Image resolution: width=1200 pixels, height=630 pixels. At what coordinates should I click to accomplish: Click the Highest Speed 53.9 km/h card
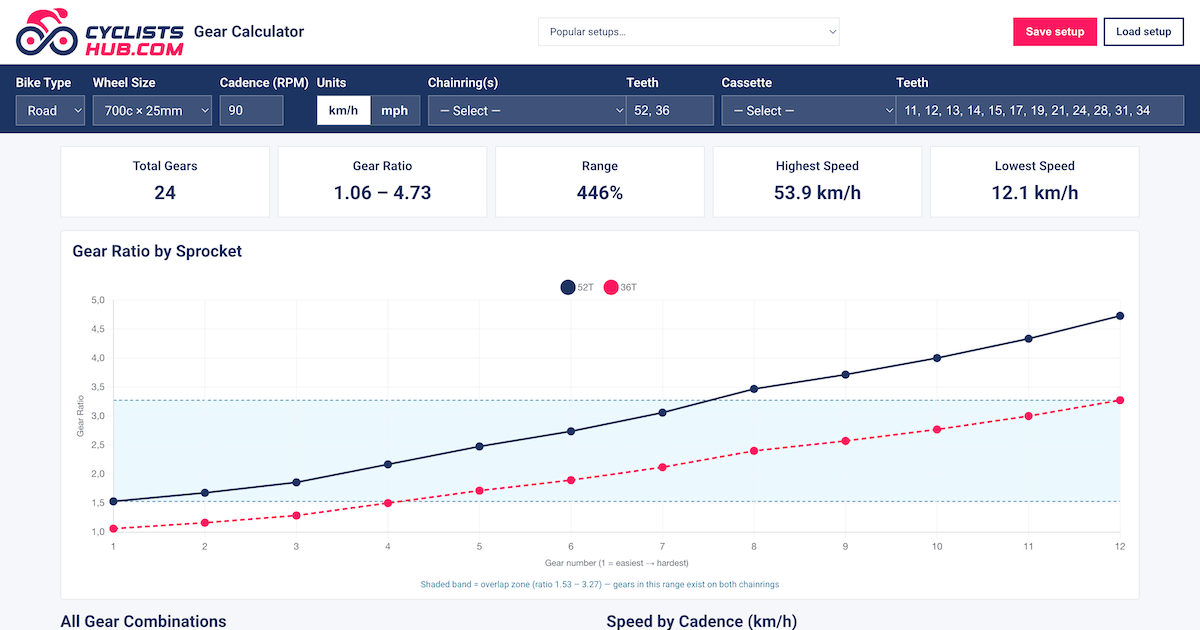817,182
